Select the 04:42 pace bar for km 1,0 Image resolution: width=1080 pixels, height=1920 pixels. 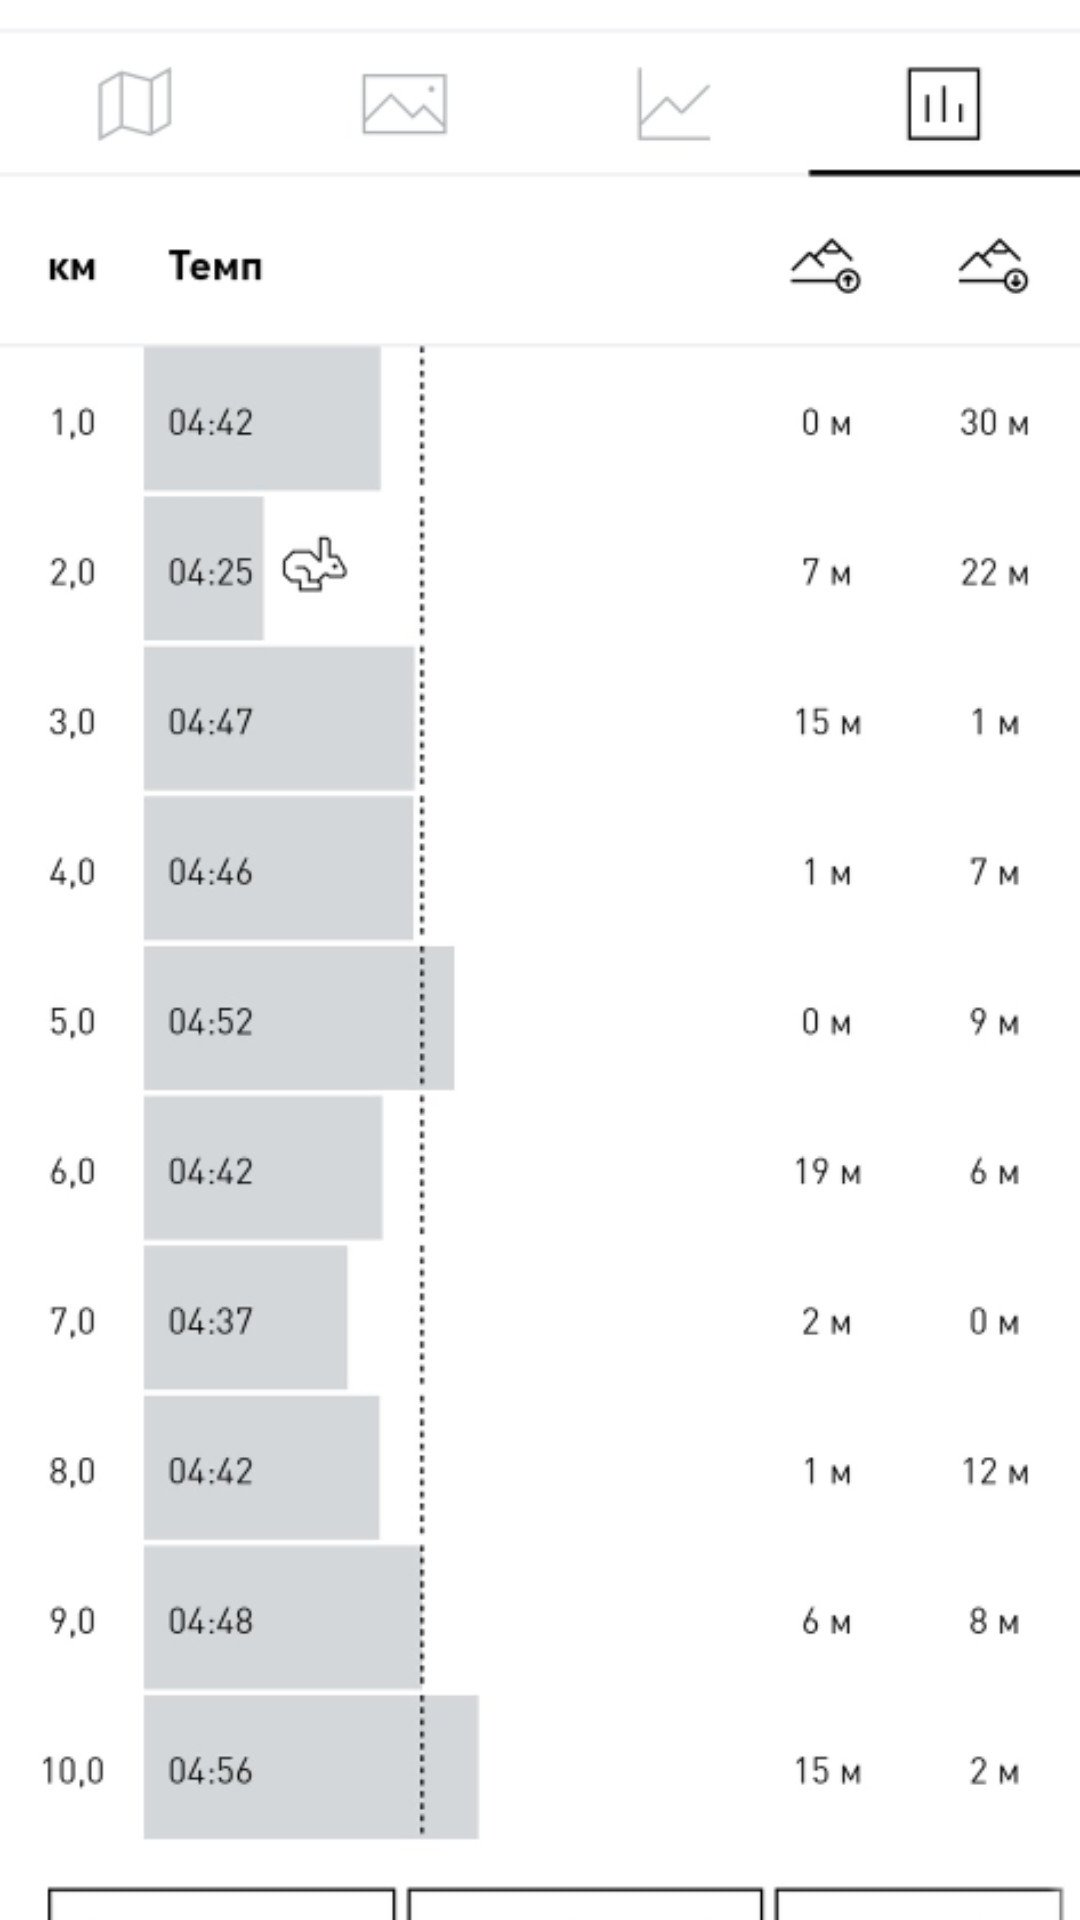[262, 418]
